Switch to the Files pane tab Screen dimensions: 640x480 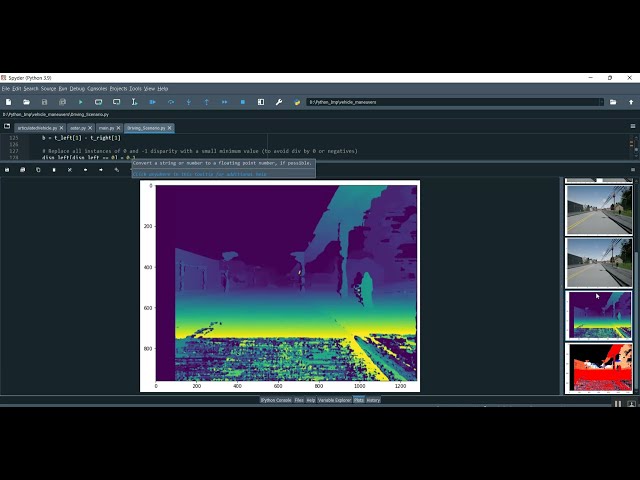click(299, 400)
